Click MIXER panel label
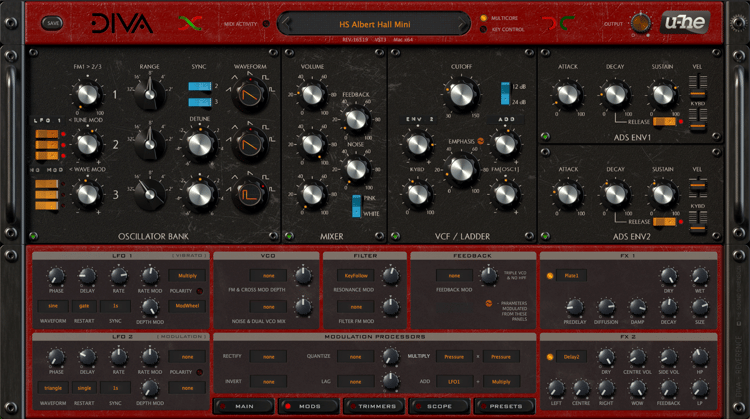The height and width of the screenshot is (419, 750). (331, 236)
